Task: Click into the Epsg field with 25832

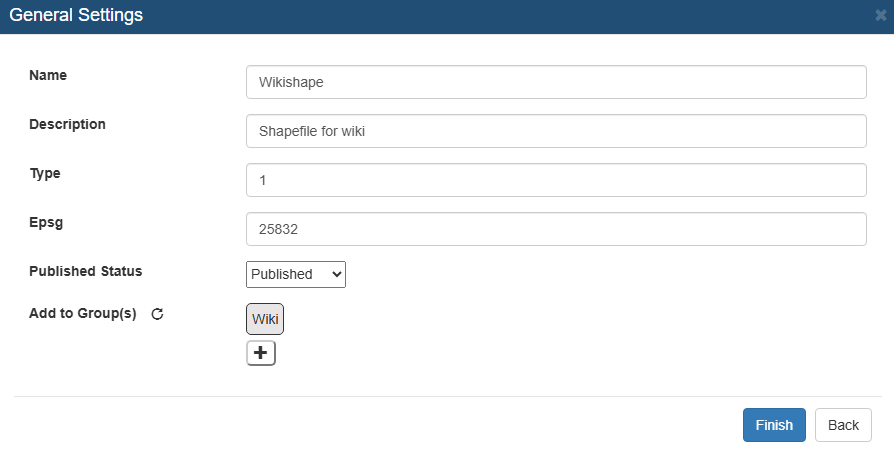Action: [556, 229]
